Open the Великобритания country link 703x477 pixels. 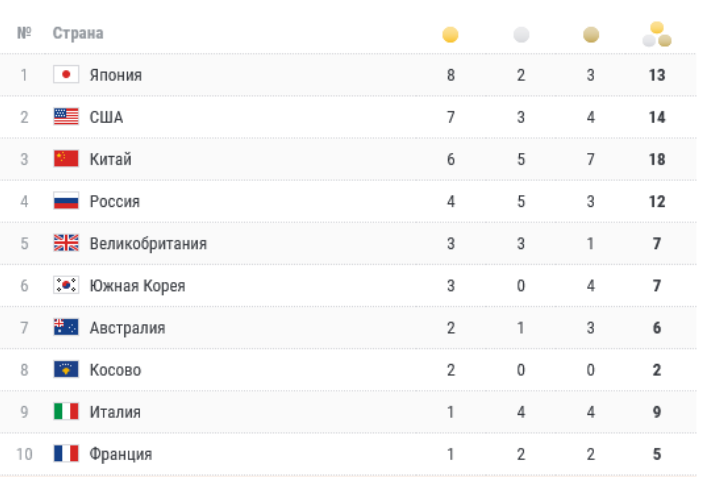(x=148, y=243)
